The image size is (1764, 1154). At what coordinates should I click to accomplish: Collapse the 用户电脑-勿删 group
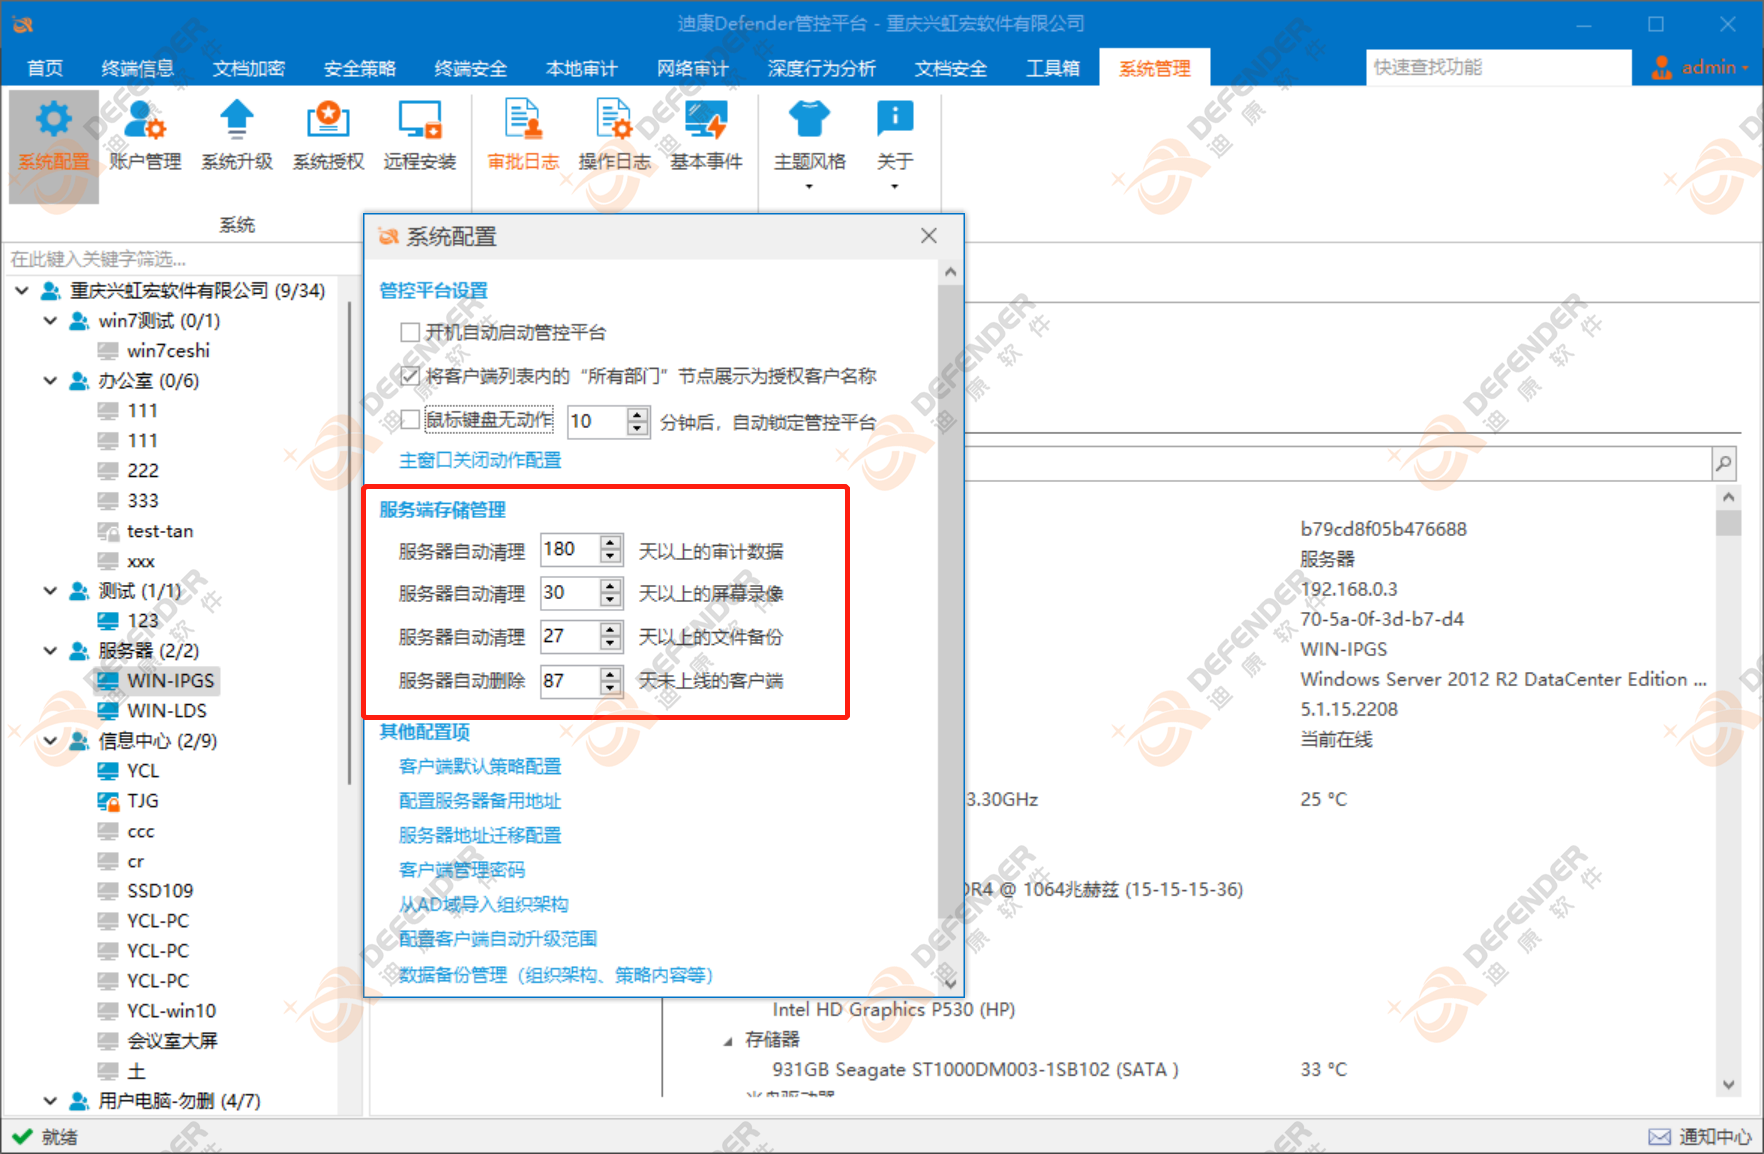pos(50,1101)
